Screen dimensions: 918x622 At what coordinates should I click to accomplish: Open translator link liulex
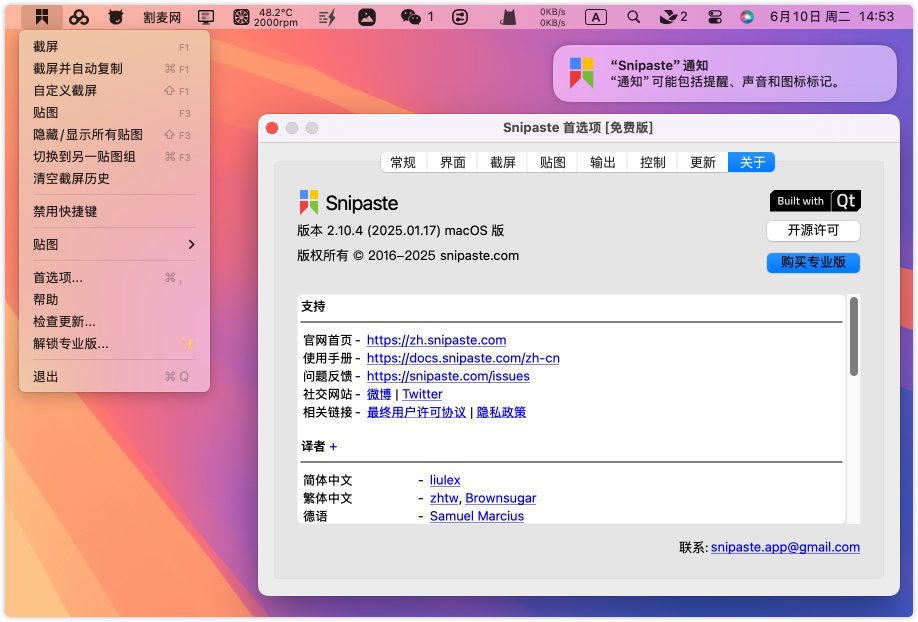pos(445,480)
